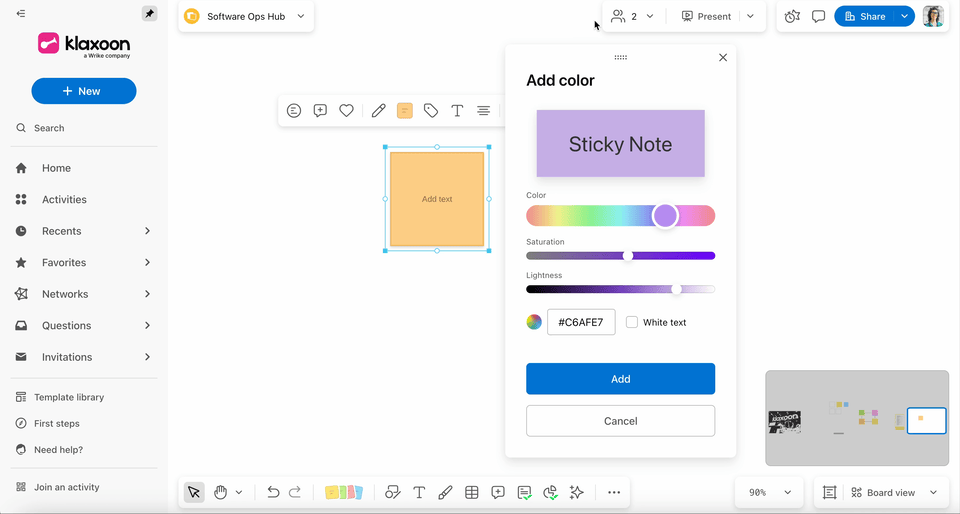Expand the Present options chevron
This screenshot has height=514, width=960.
click(751, 17)
